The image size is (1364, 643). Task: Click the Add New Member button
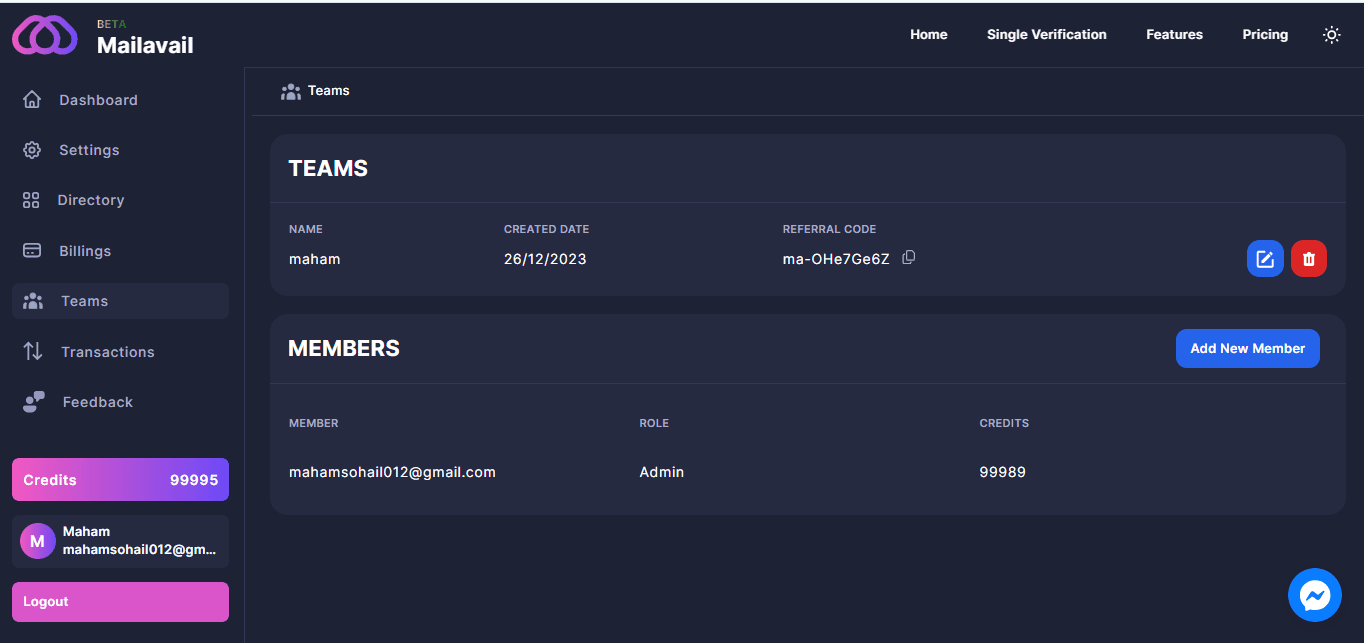pos(1247,349)
